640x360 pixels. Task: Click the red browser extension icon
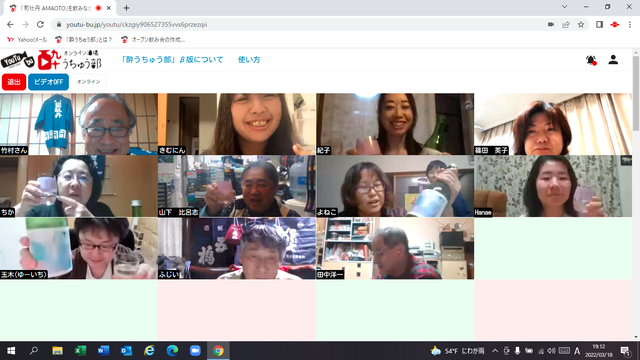coord(615,24)
